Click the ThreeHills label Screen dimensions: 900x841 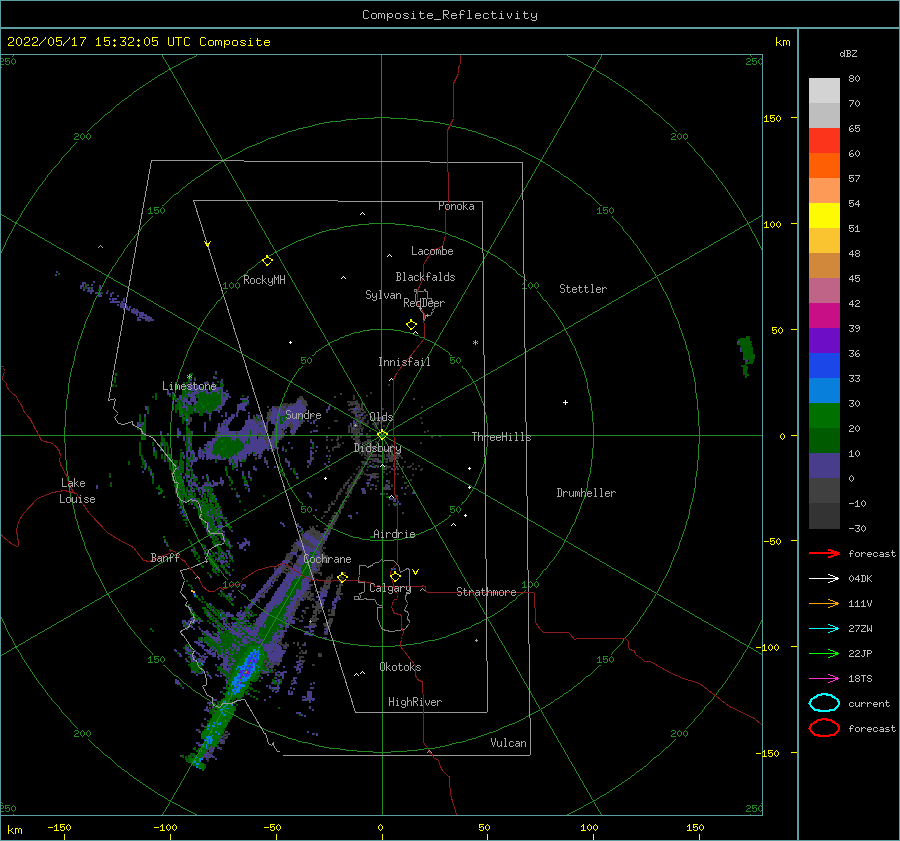[x=501, y=437]
